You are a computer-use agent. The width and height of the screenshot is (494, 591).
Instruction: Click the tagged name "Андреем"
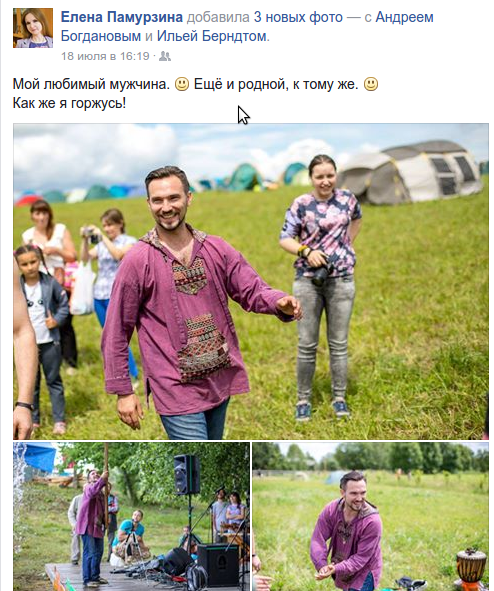(x=405, y=17)
